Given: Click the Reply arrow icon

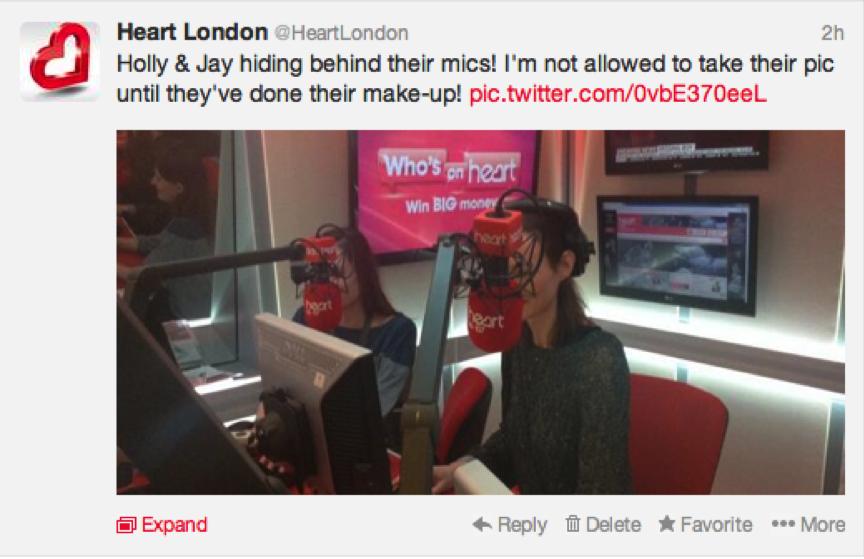Looking at the screenshot, I should 482,524.
